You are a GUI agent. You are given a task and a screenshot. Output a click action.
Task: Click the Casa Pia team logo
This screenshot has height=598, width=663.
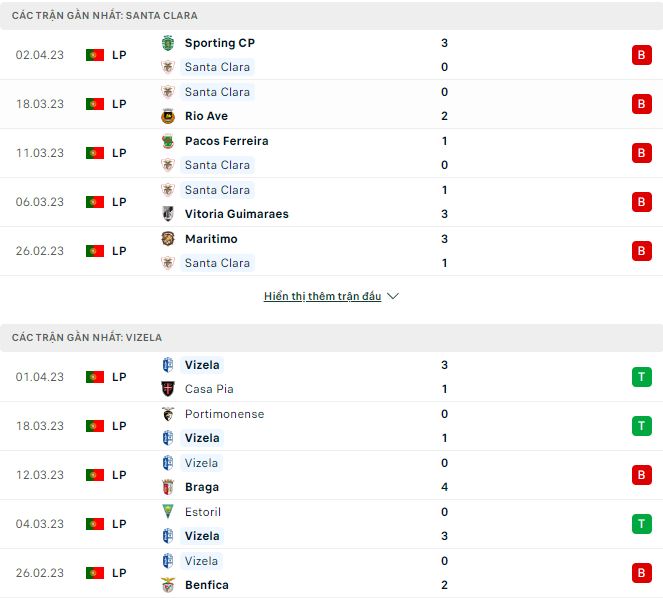point(167,389)
